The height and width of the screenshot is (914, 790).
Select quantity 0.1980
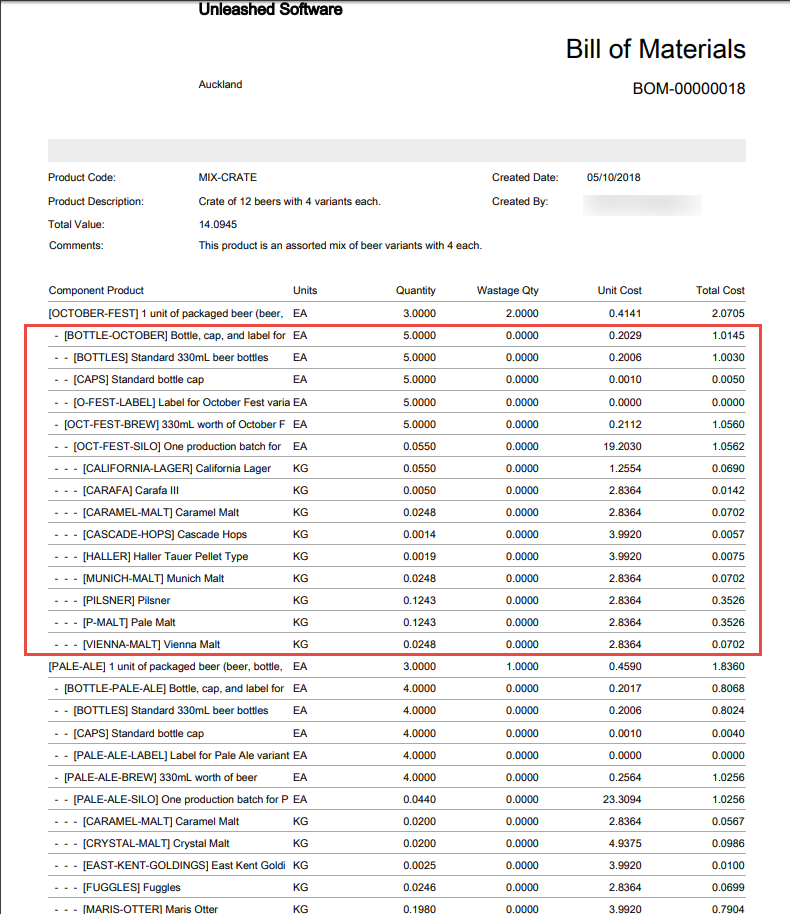click(419, 909)
